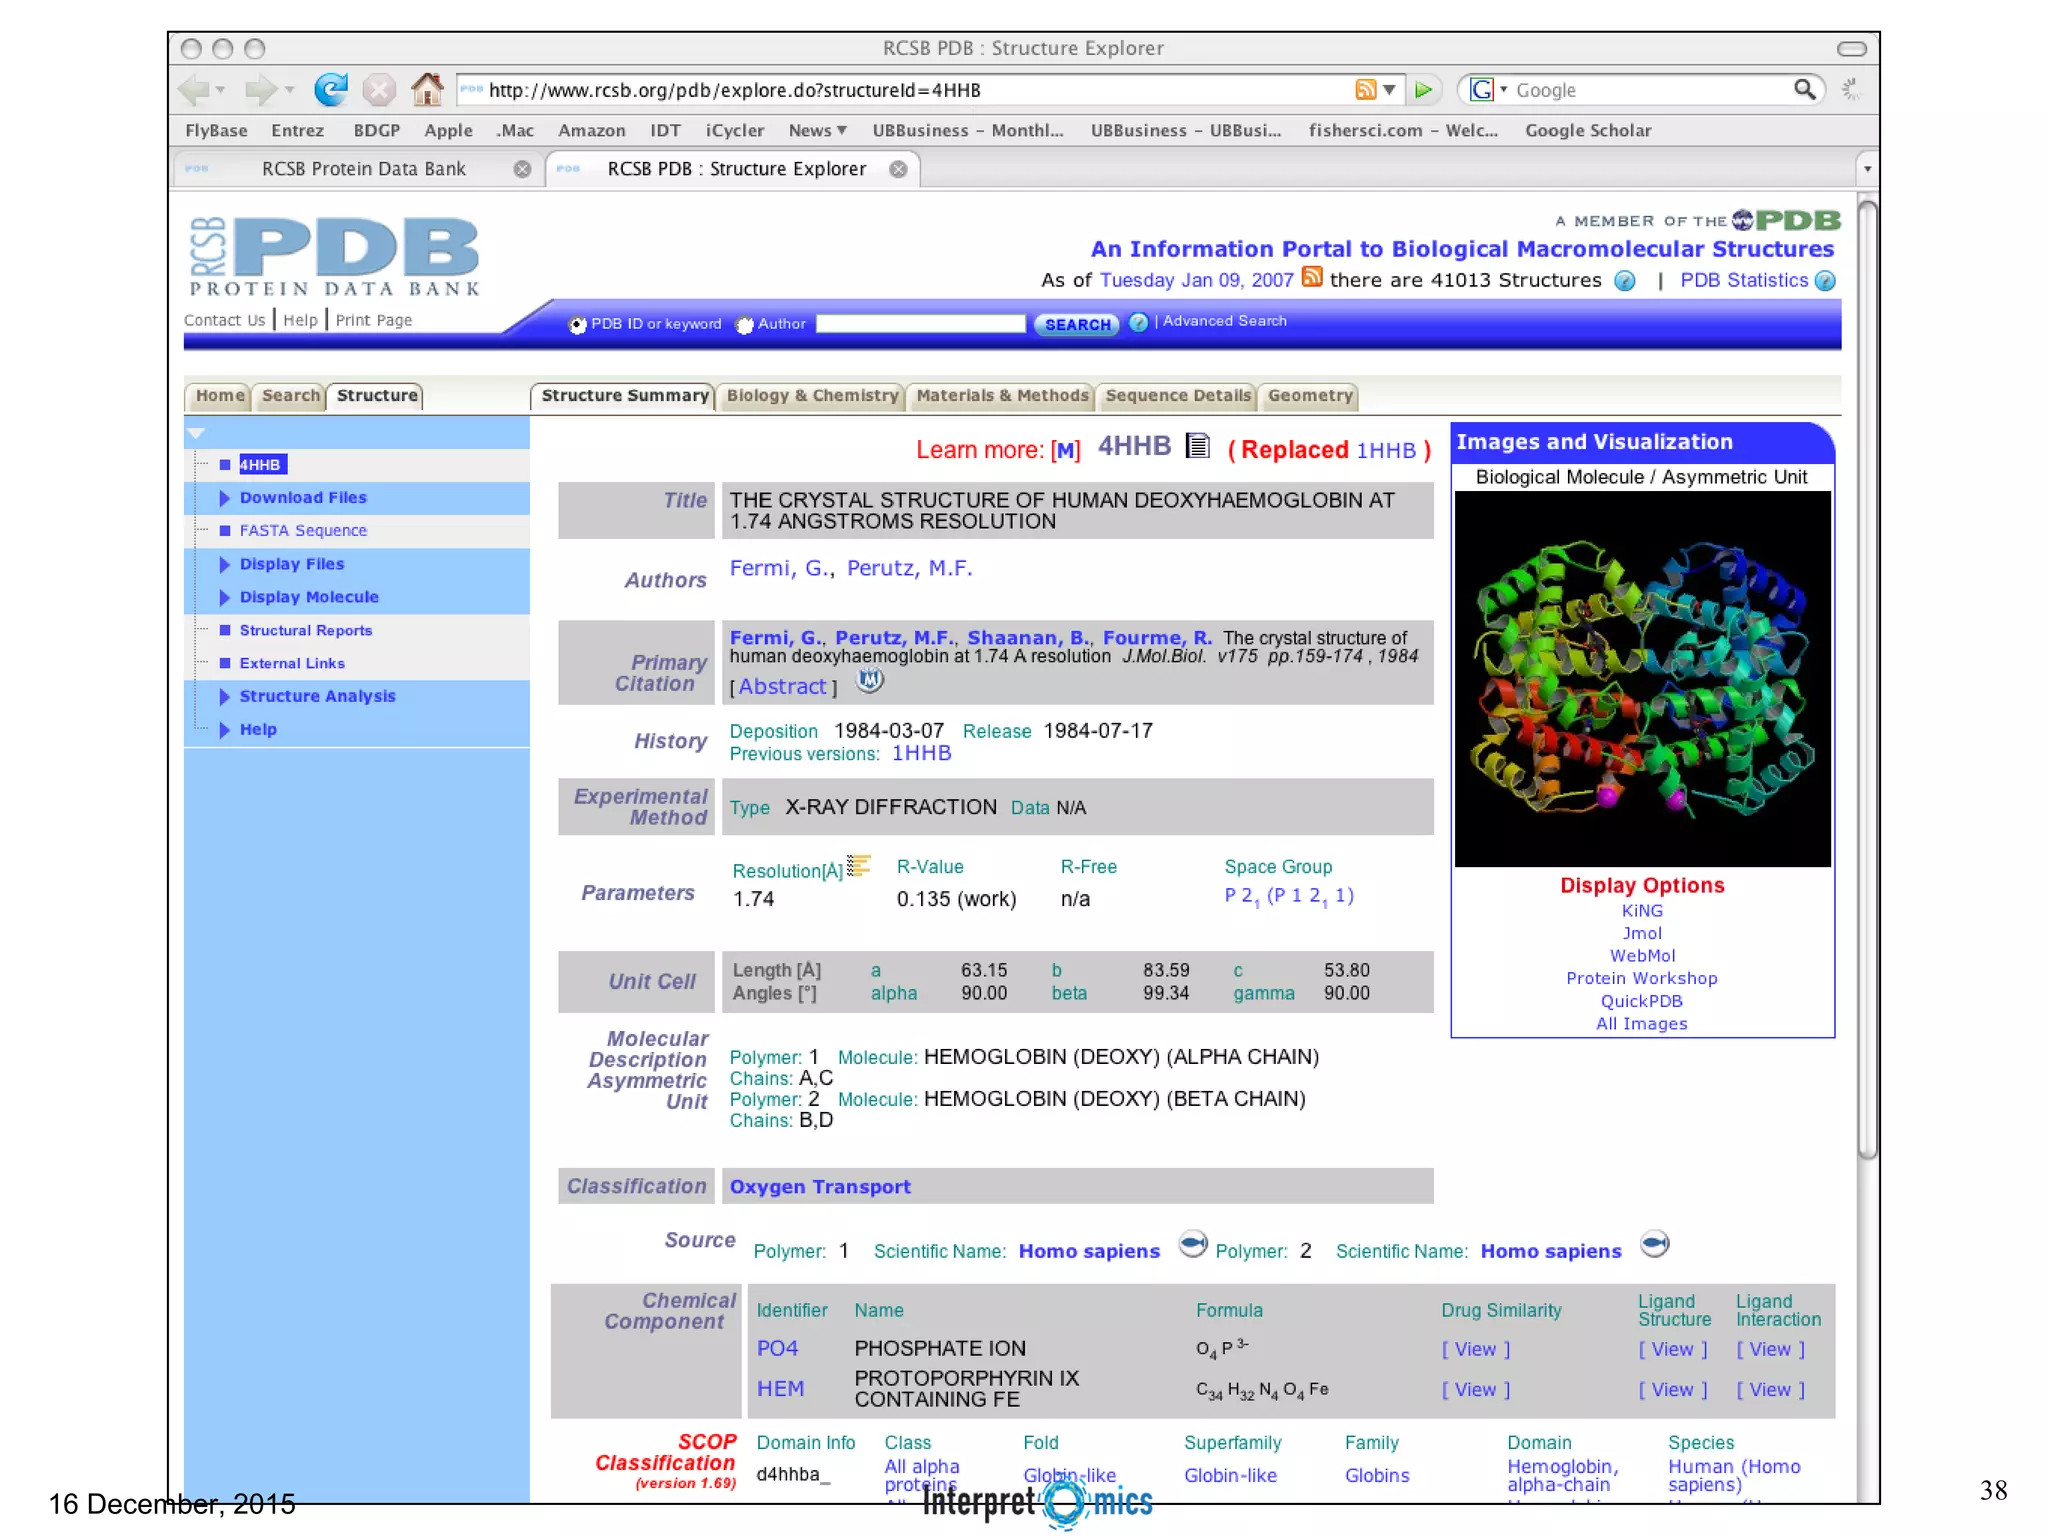Open the tab list dropdown arrow
Screen dimensions: 2048x1536
point(1867,169)
